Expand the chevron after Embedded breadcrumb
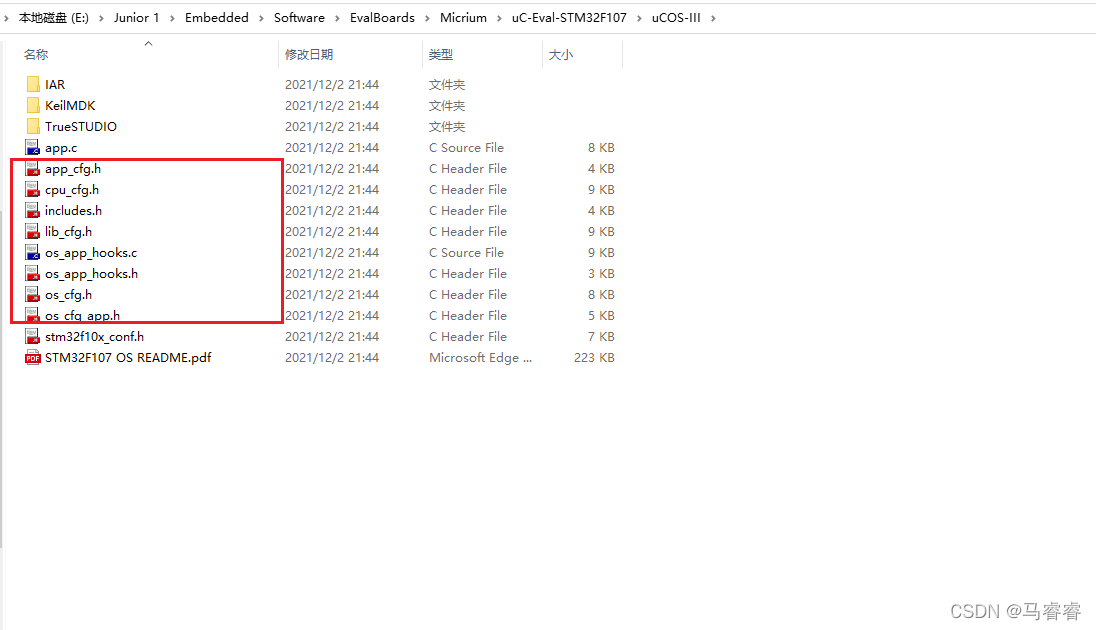1096x630 pixels. click(x=261, y=18)
